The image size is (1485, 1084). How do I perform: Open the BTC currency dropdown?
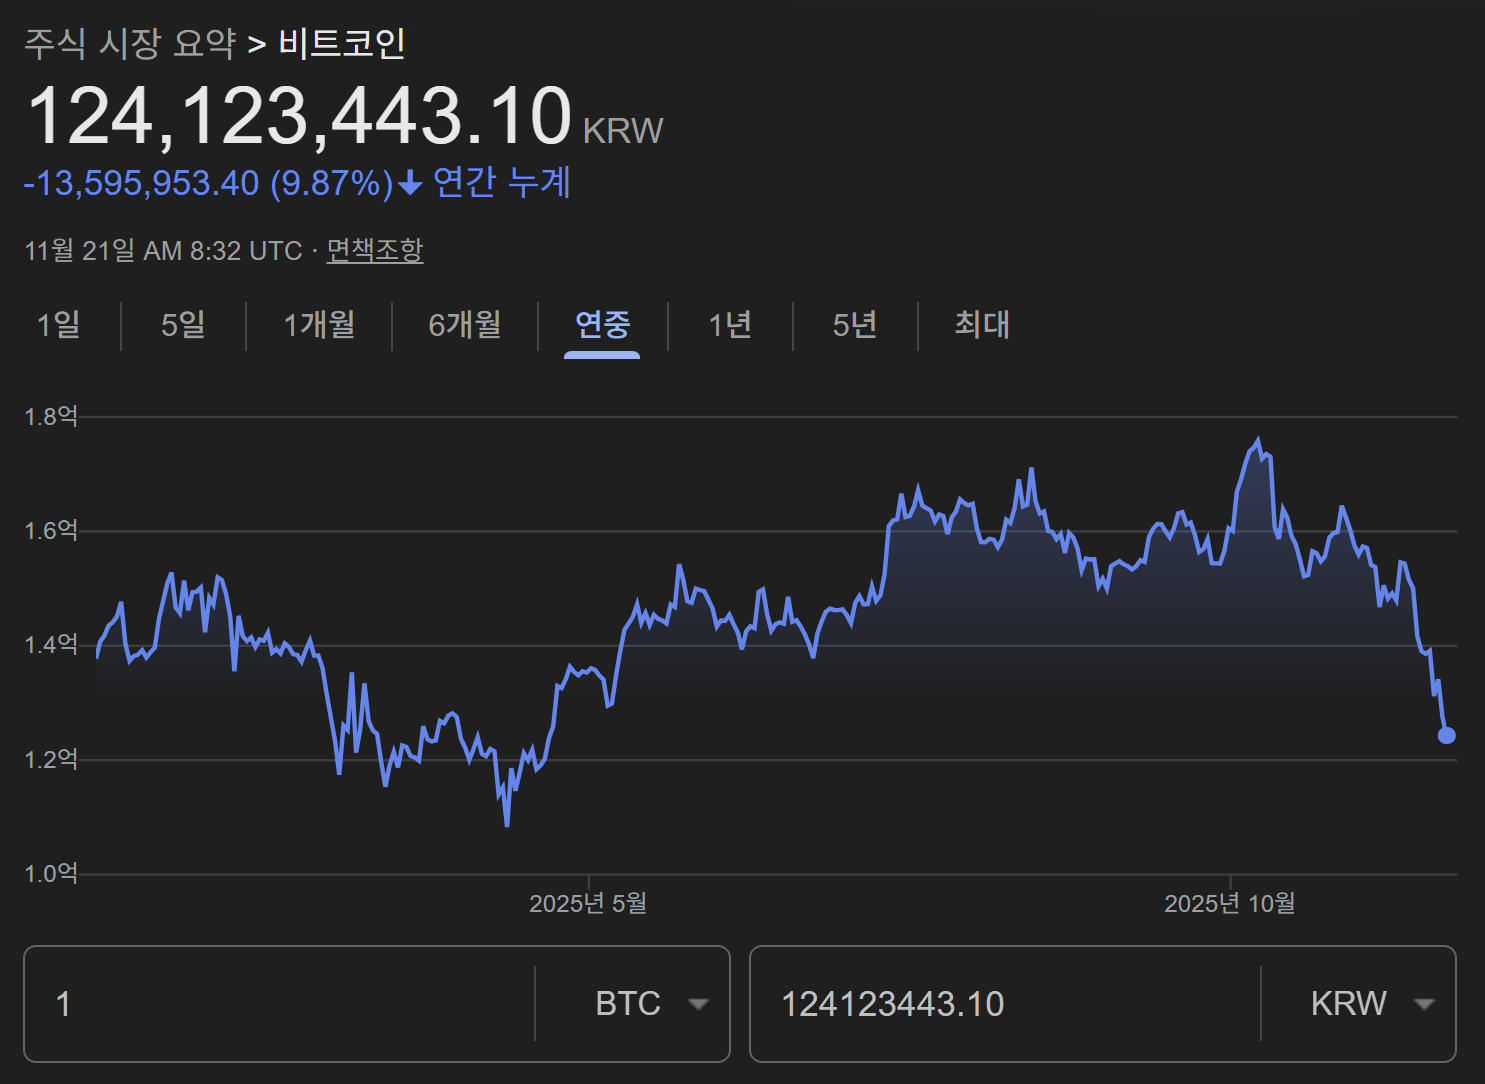click(652, 1003)
